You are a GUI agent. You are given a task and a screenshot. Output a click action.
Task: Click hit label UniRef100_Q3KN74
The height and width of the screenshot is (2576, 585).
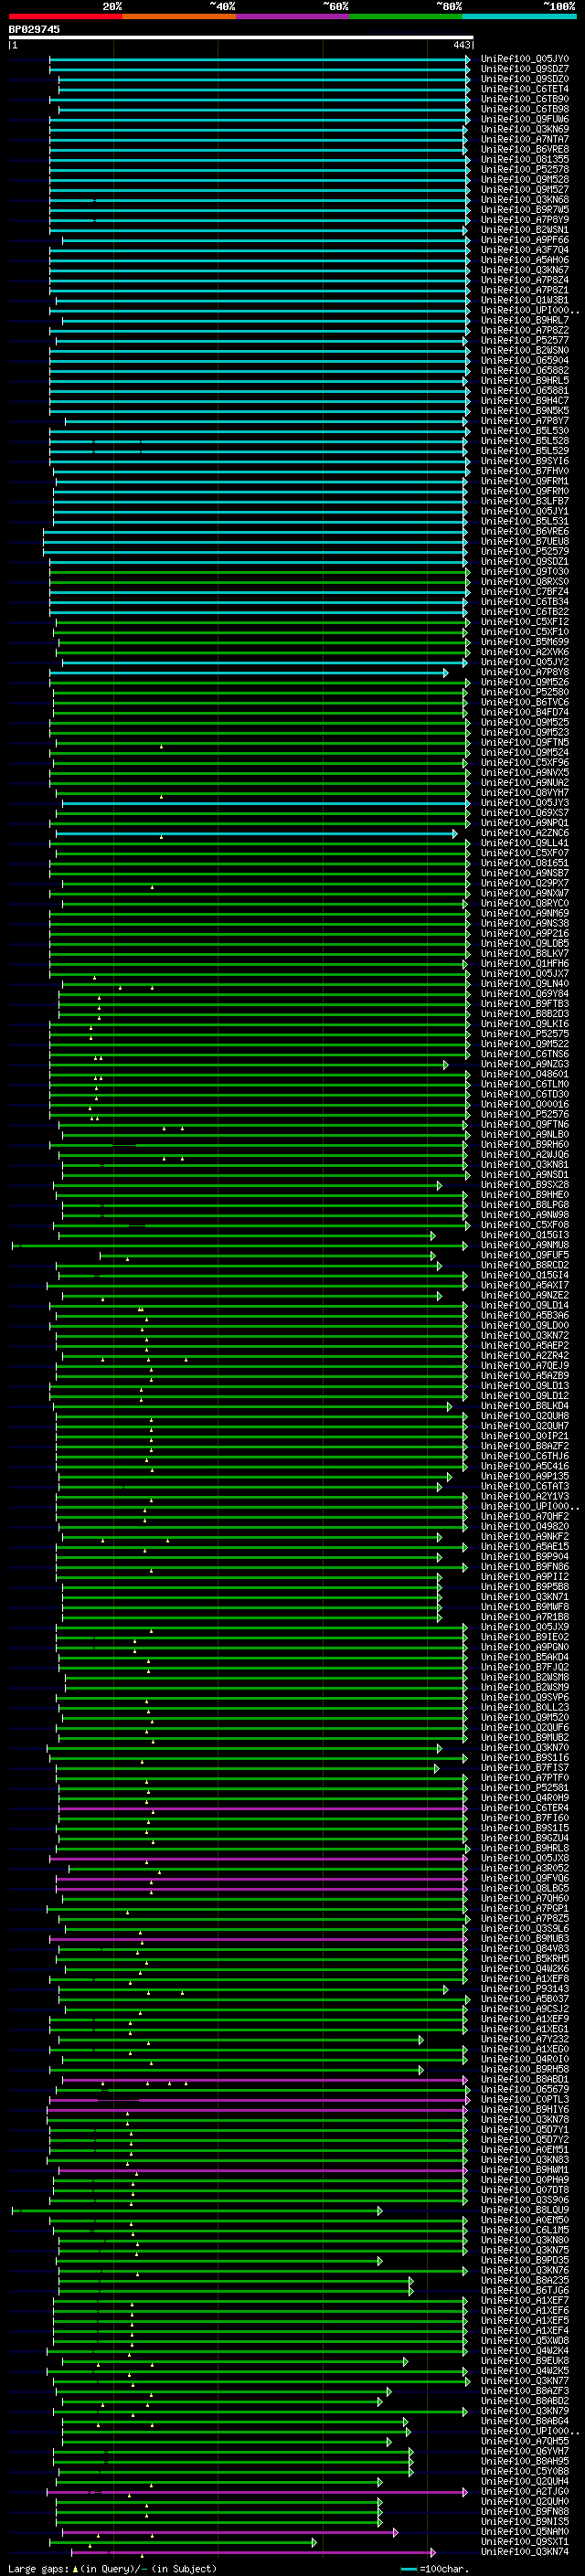click(x=524, y=2551)
